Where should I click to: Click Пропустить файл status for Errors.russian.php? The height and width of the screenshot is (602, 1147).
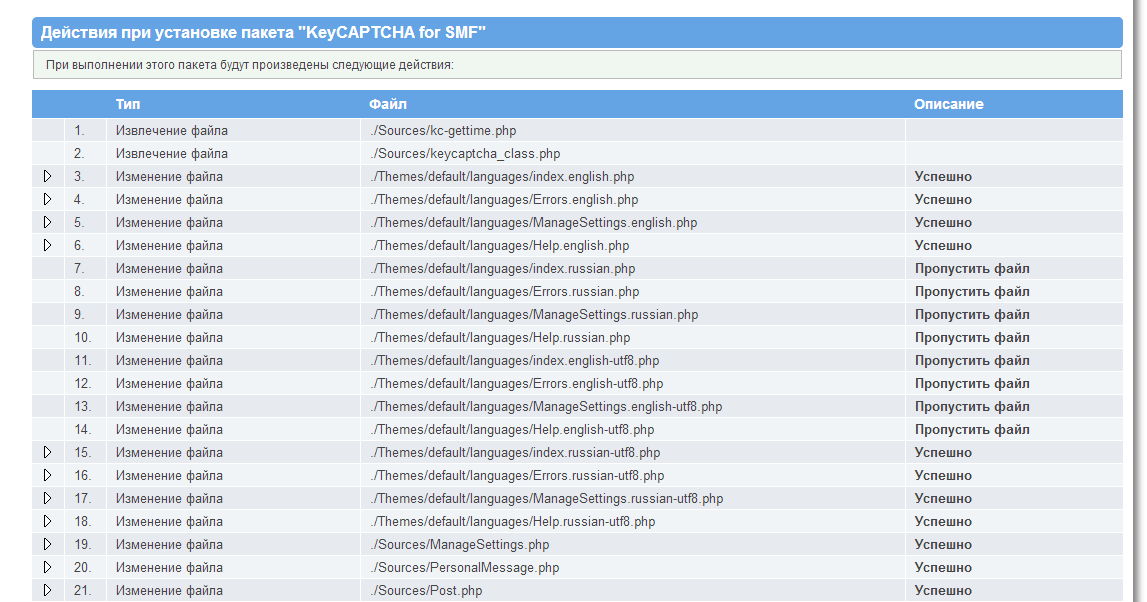pos(971,291)
